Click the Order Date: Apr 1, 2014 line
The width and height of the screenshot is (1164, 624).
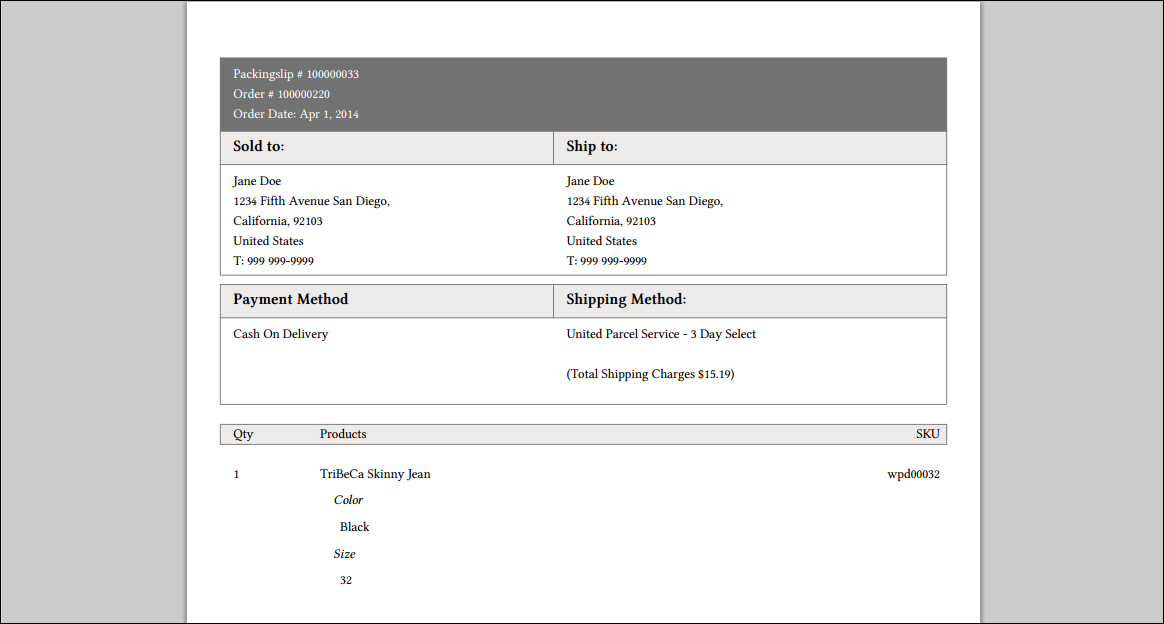pyautogui.click(x=295, y=114)
